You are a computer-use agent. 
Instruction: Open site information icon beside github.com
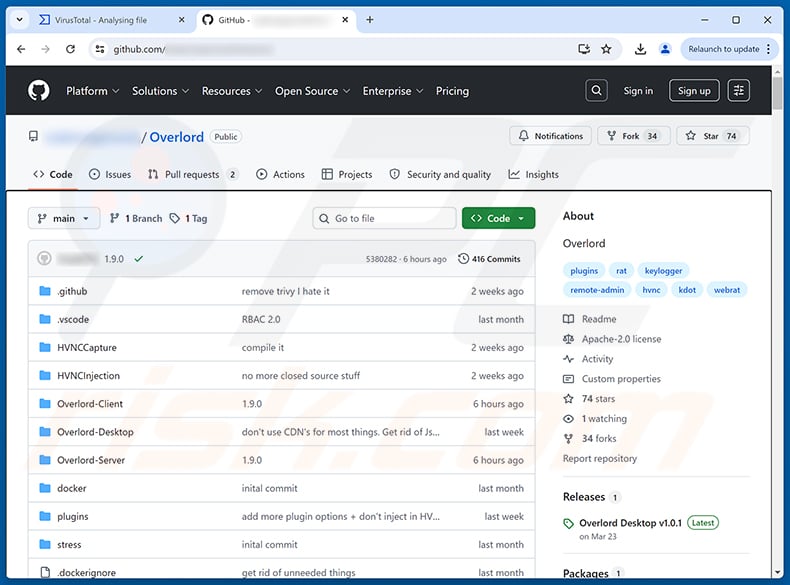pyautogui.click(x=100, y=49)
